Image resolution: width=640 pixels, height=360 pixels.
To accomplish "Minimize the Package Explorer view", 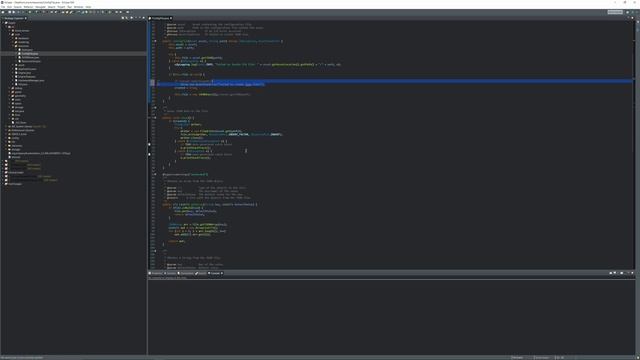I will [140, 18].
